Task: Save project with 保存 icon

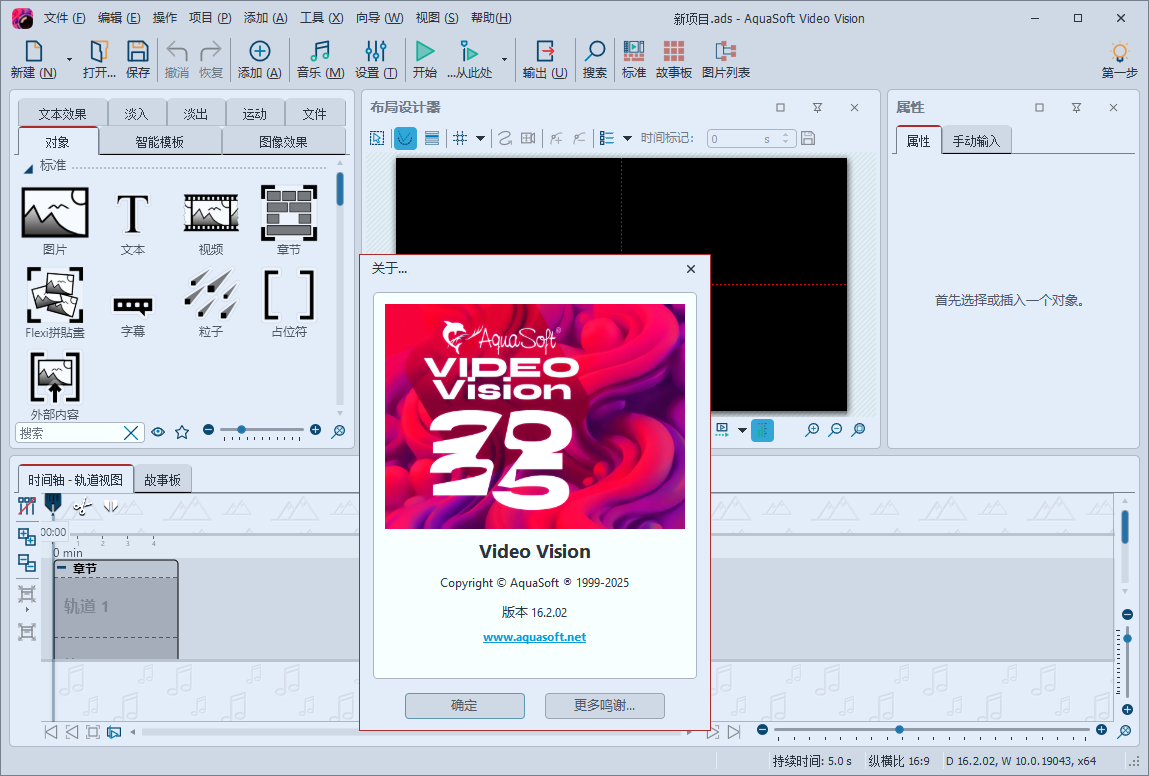Action: click(x=138, y=59)
